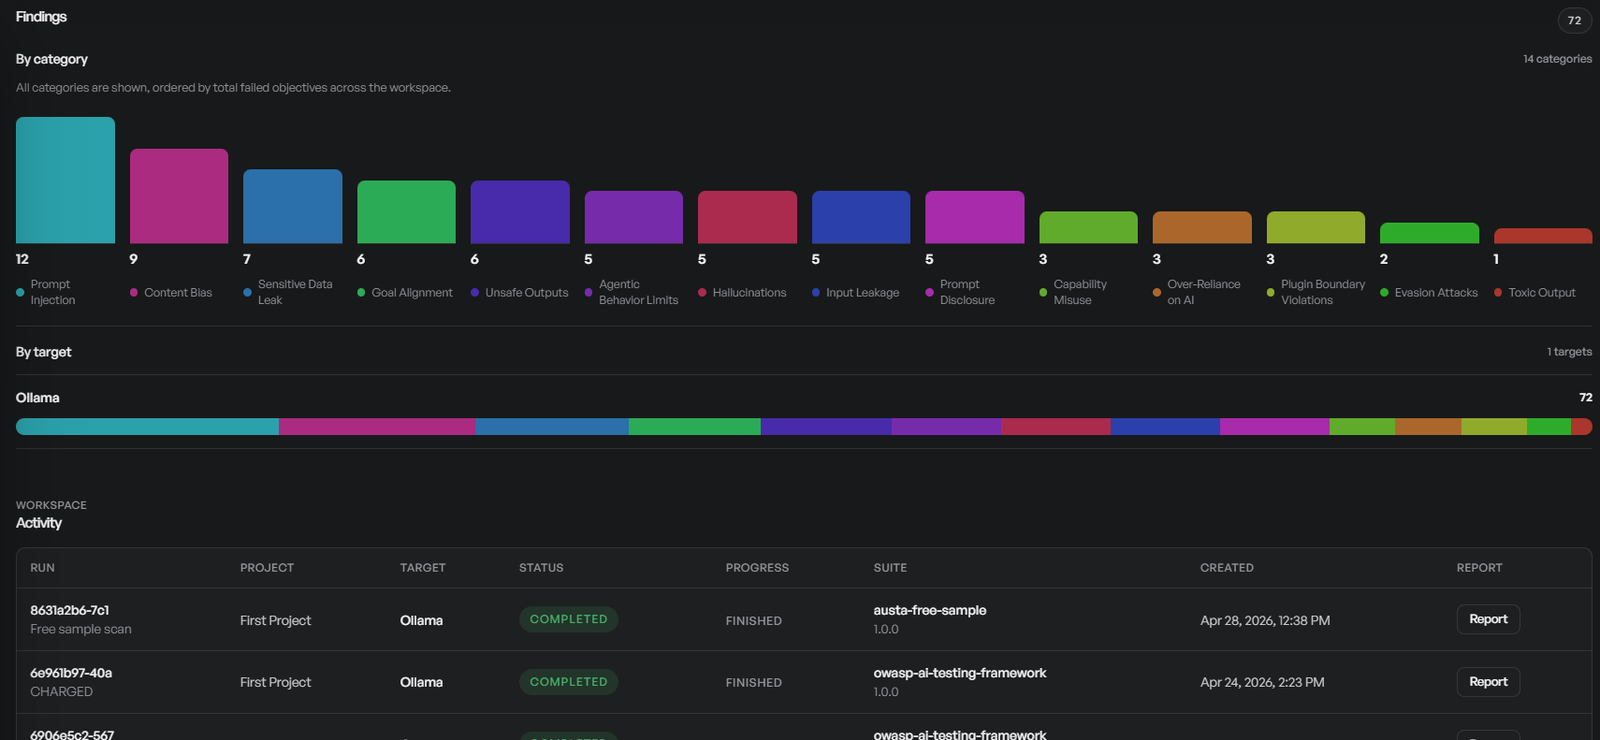This screenshot has width=1600, height=740.
Task: Click the Findings total count badge 72
Action: (x=1574, y=20)
